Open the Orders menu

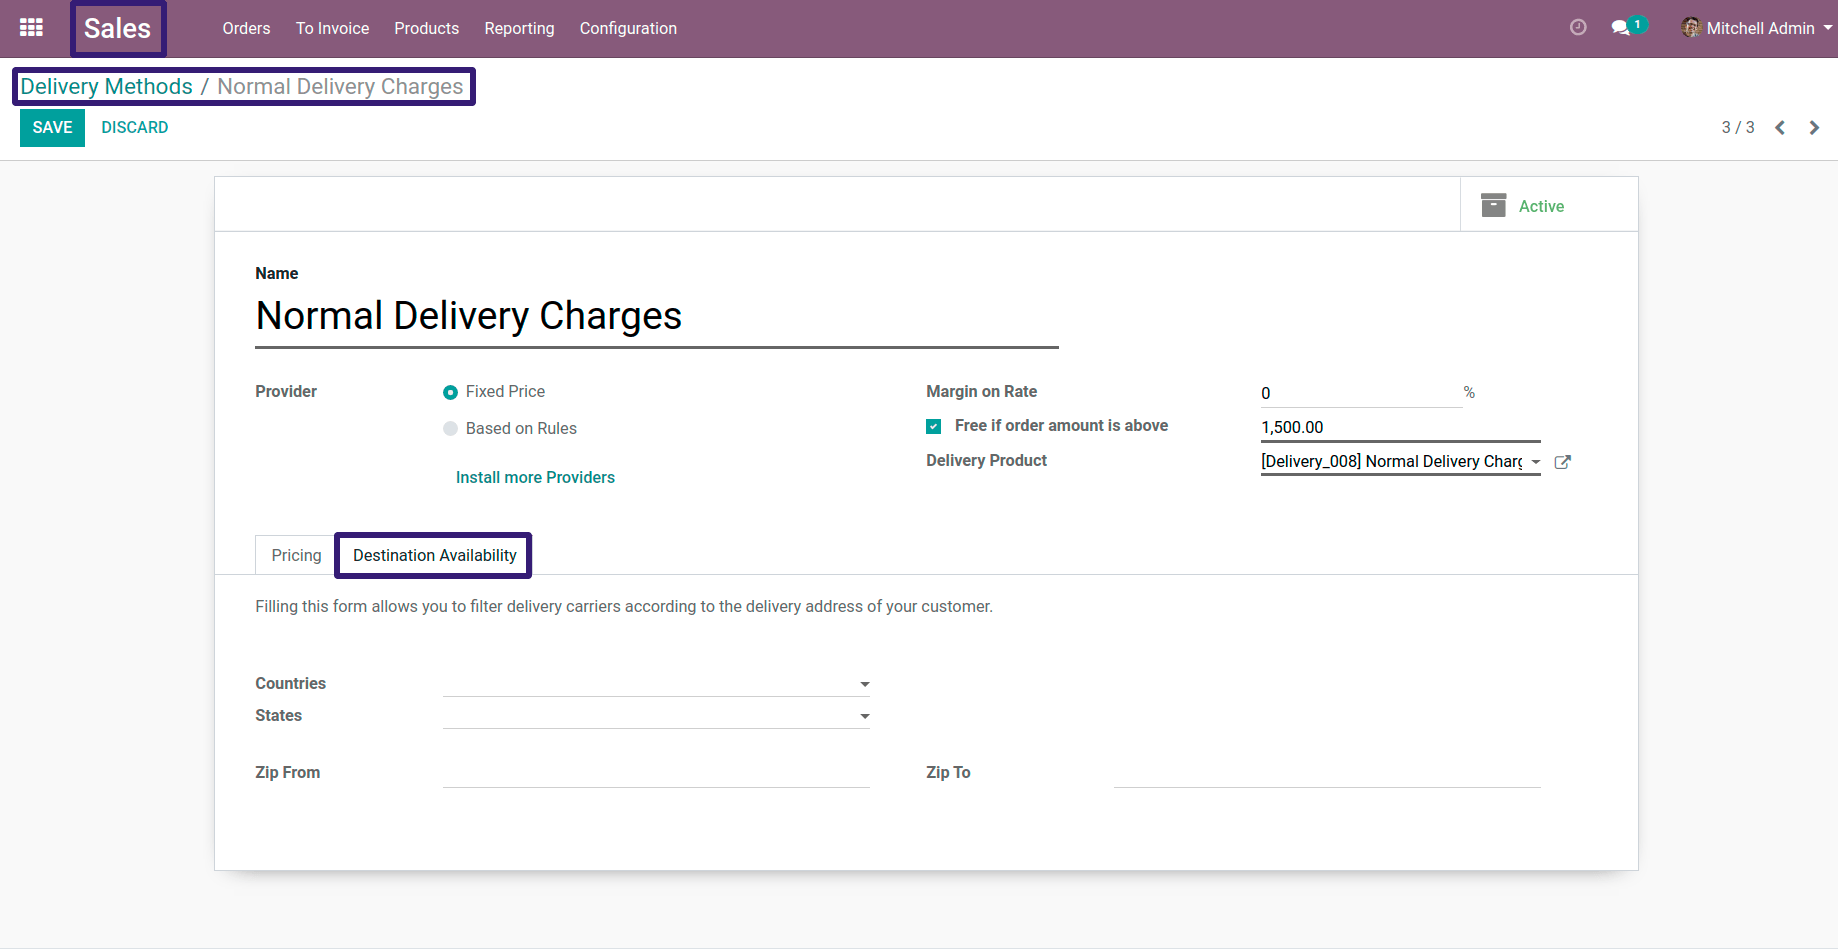click(x=246, y=28)
